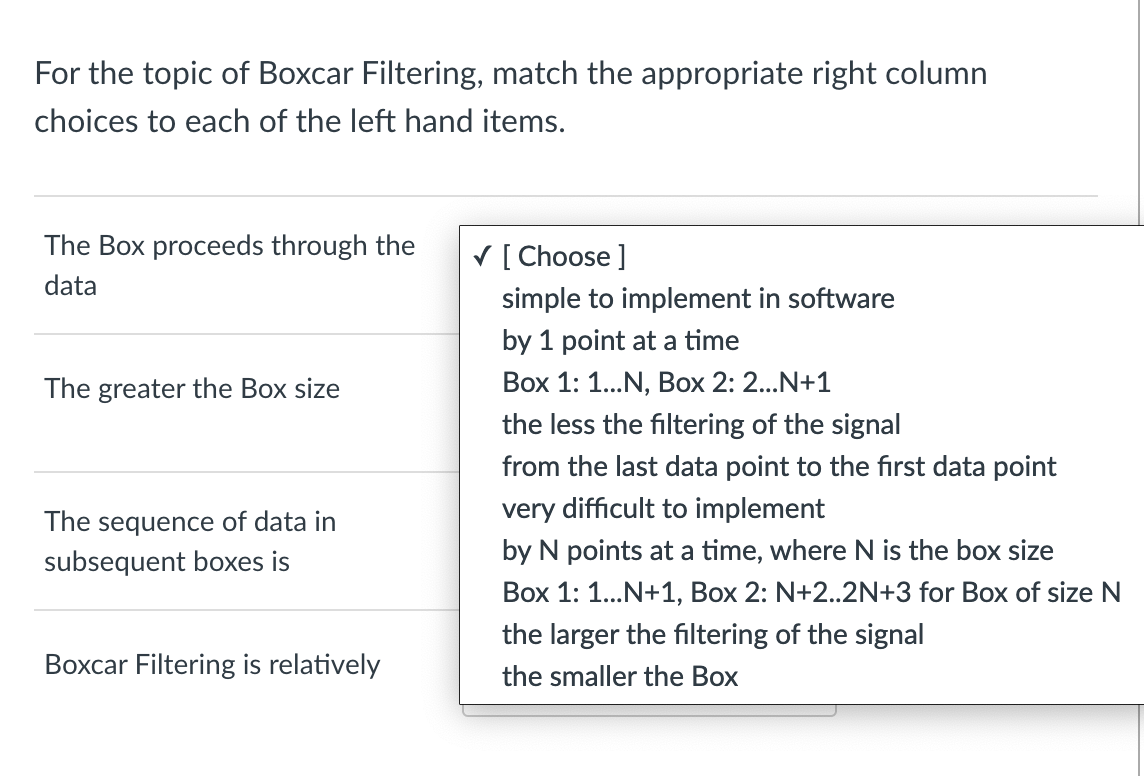This screenshot has width=1144, height=776.
Task: Click the divider below the question prompt
Action: click(567, 193)
